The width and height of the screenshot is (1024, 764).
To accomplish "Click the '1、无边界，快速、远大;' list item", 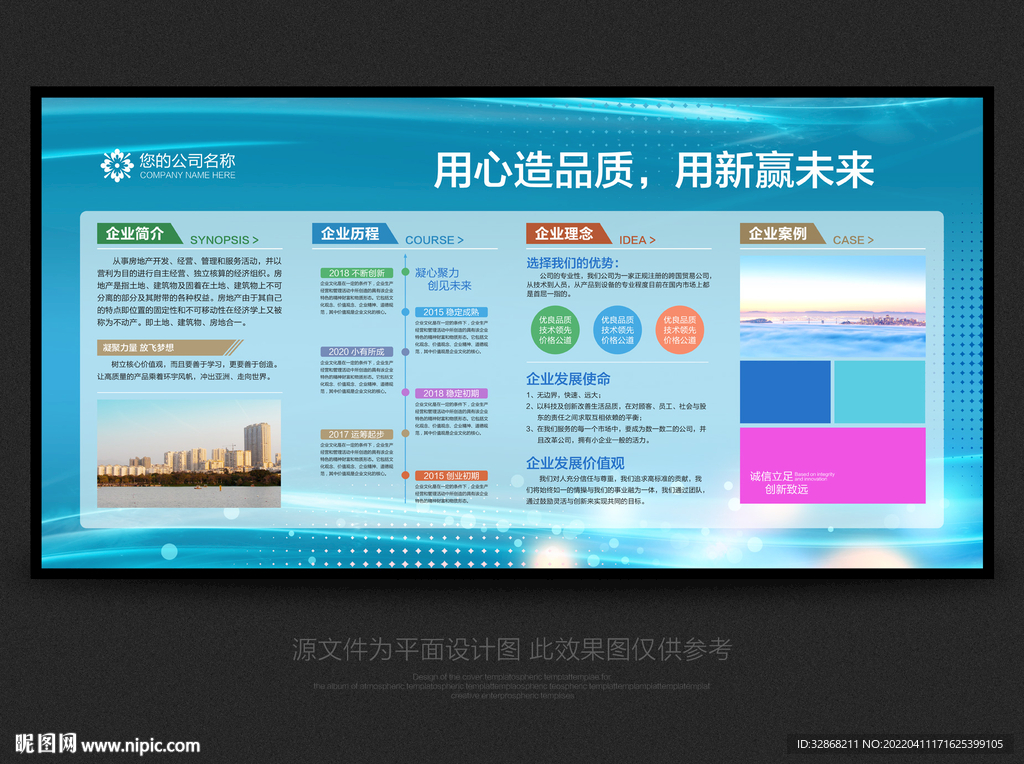I will pyautogui.click(x=564, y=395).
